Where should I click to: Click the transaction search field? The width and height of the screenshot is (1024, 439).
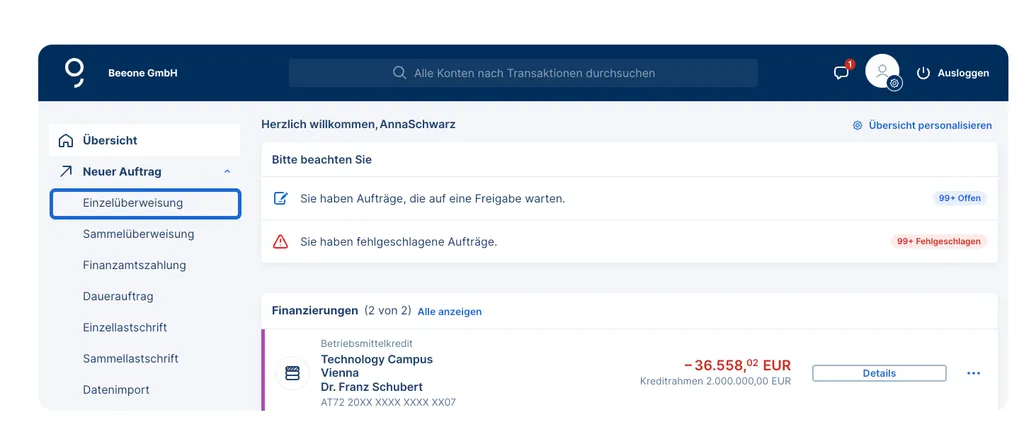pyautogui.click(x=523, y=73)
